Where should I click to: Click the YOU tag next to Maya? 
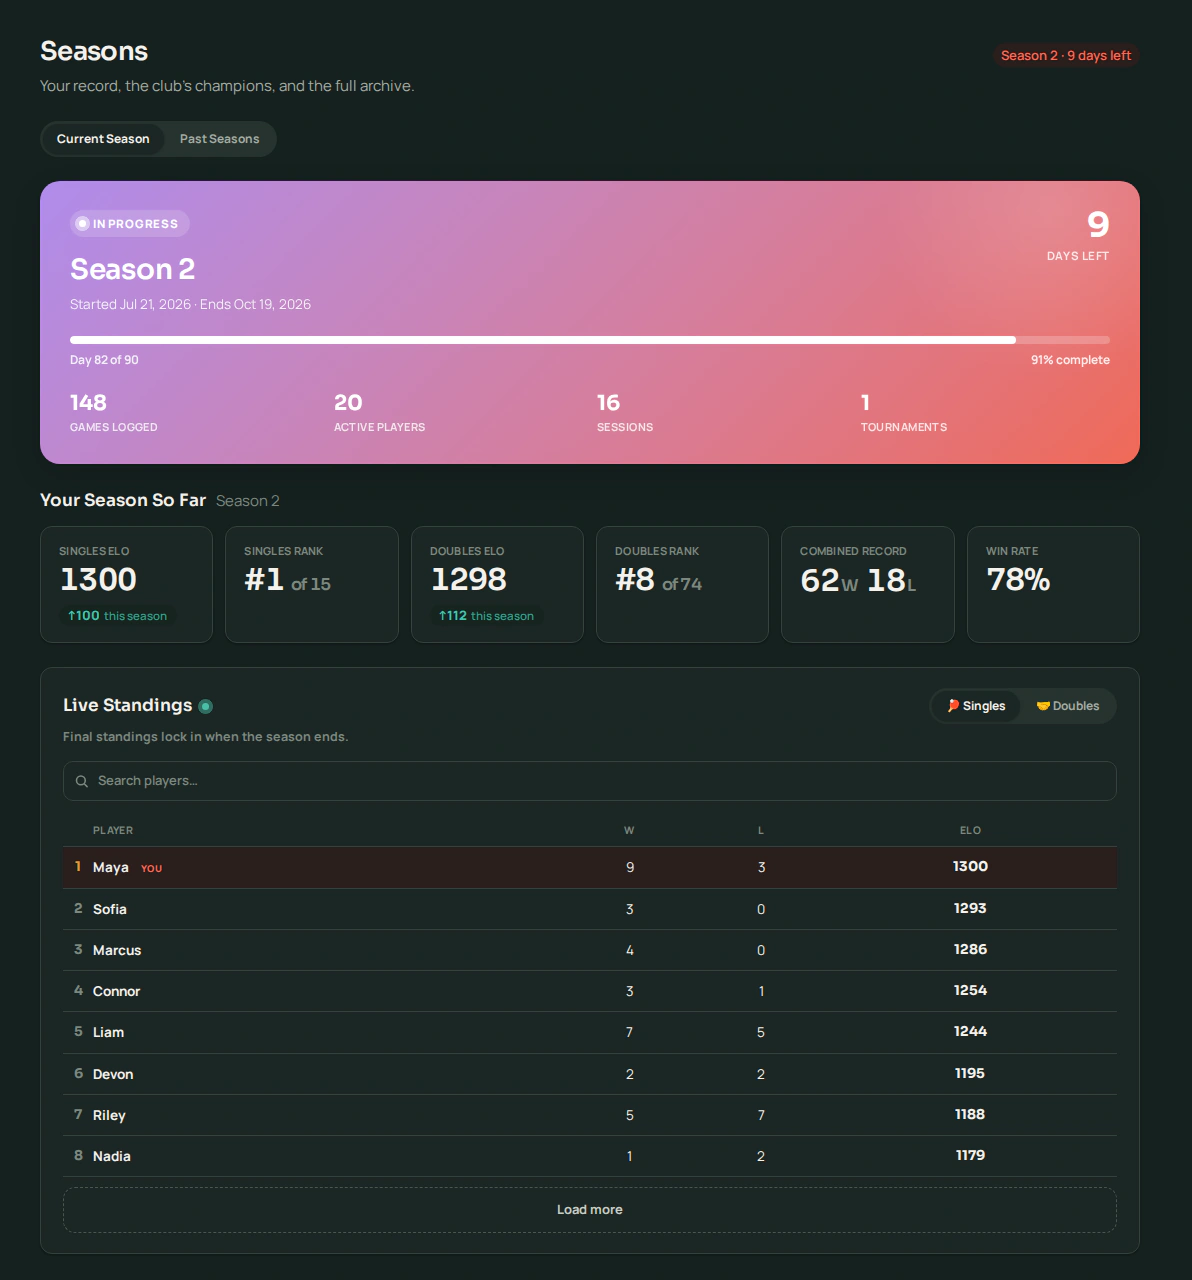point(151,868)
